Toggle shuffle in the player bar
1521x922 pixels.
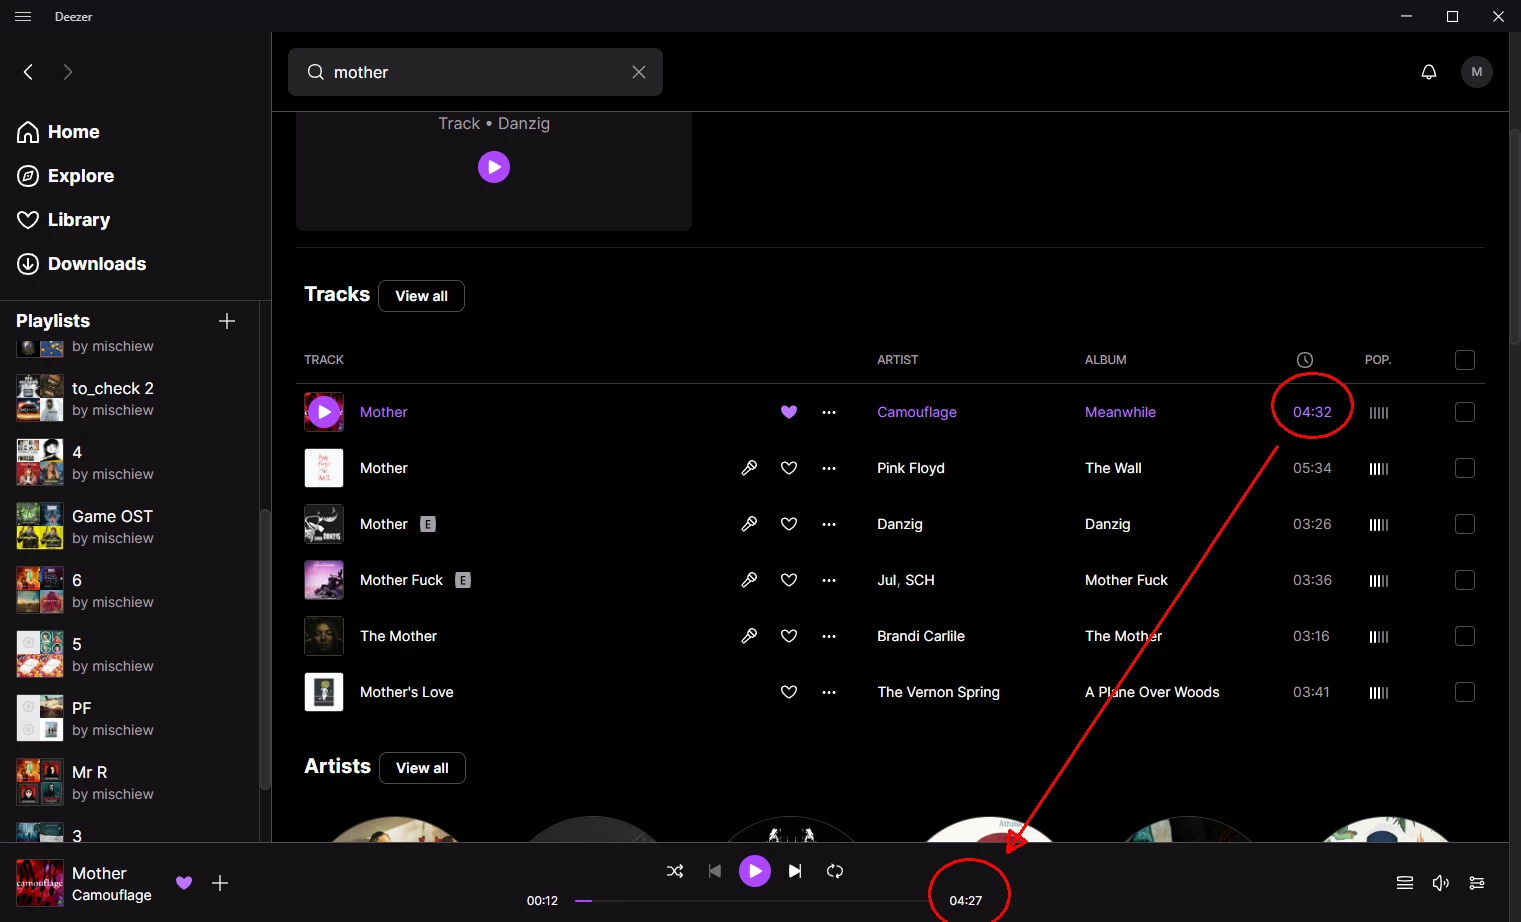675,871
